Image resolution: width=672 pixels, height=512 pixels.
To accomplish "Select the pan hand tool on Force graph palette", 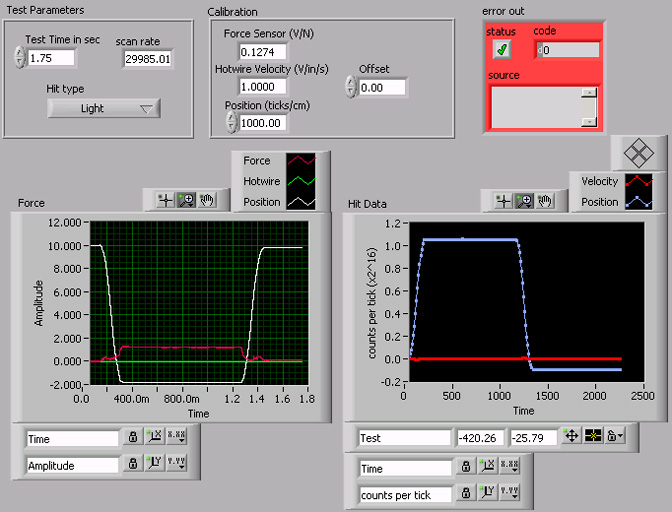I will tap(207, 200).
